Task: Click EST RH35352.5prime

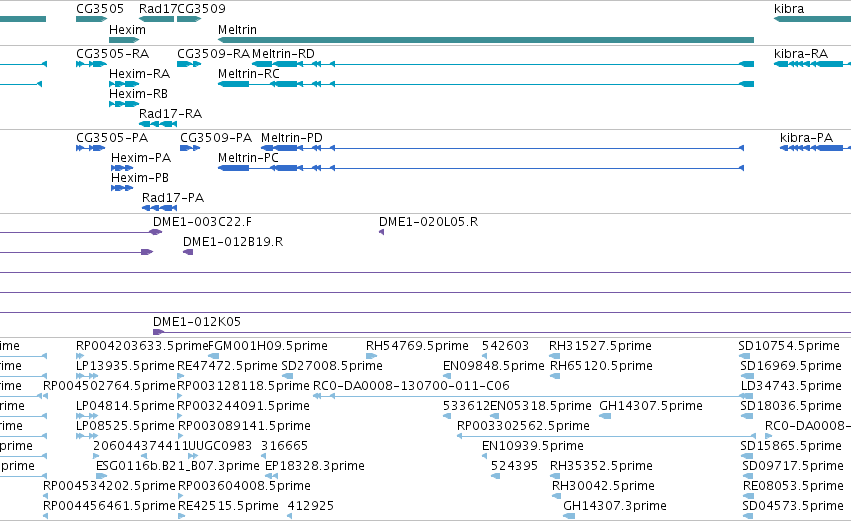Action: [602, 467]
